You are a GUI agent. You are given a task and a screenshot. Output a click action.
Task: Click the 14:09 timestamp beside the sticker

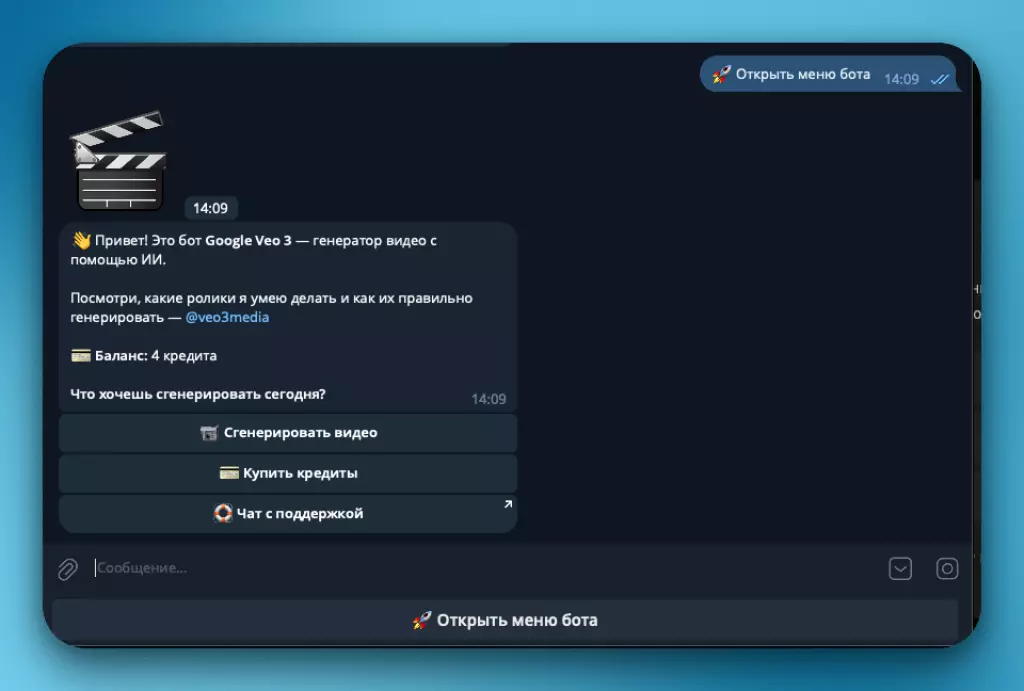tap(210, 208)
